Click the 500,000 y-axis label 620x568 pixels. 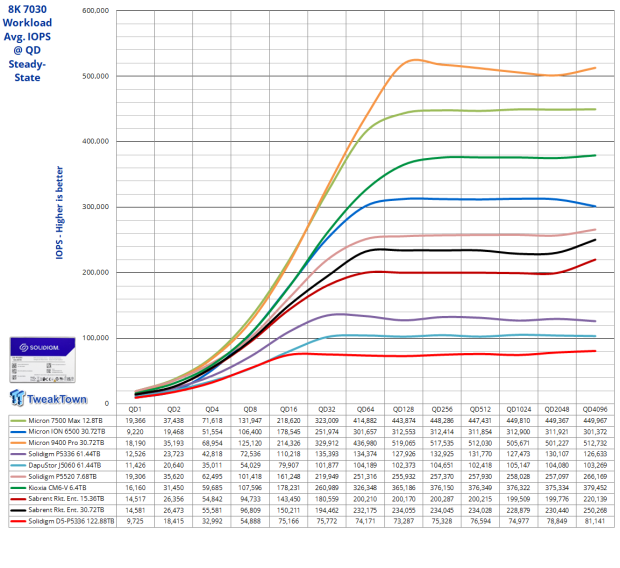pyautogui.click(x=96, y=76)
